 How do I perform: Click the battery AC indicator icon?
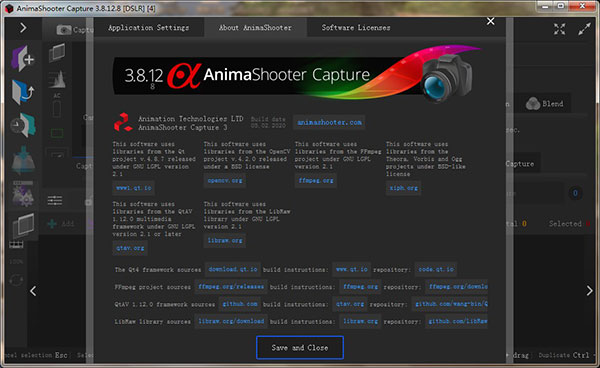coord(57,106)
